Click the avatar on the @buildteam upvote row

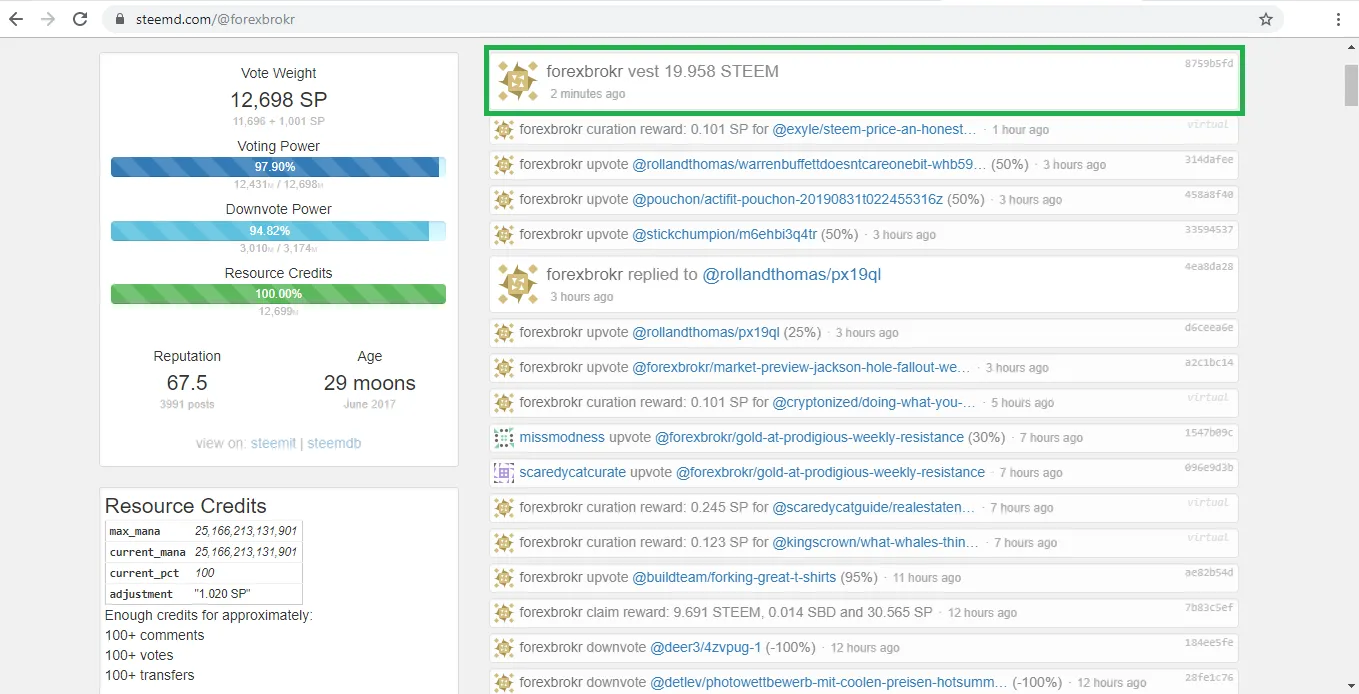(504, 578)
